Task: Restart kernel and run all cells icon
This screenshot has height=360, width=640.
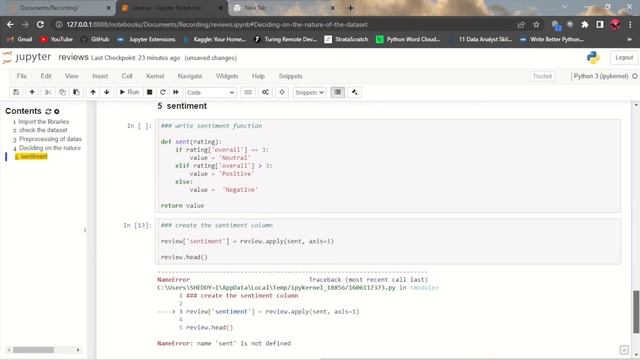Action: (x=176, y=92)
